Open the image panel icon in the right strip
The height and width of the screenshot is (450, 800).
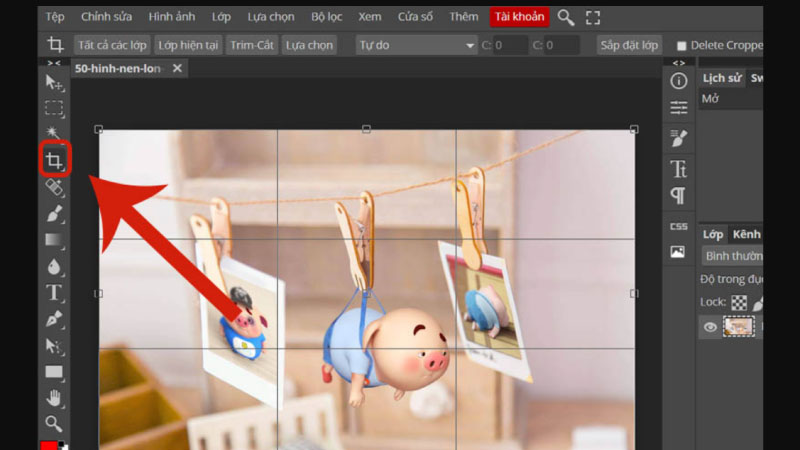tap(678, 252)
